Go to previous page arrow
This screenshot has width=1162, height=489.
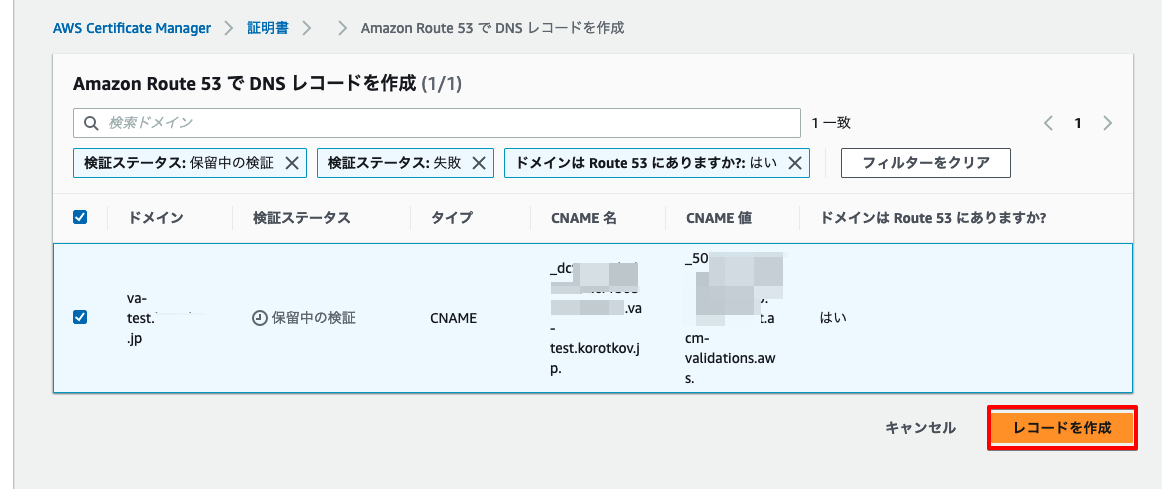[x=1049, y=123]
